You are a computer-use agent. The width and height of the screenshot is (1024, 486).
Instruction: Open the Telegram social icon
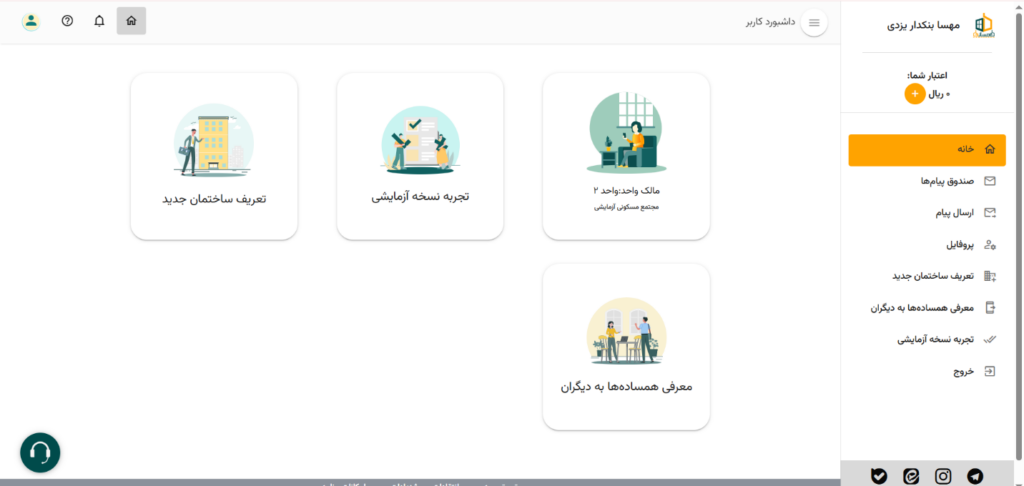pyautogui.click(x=975, y=476)
